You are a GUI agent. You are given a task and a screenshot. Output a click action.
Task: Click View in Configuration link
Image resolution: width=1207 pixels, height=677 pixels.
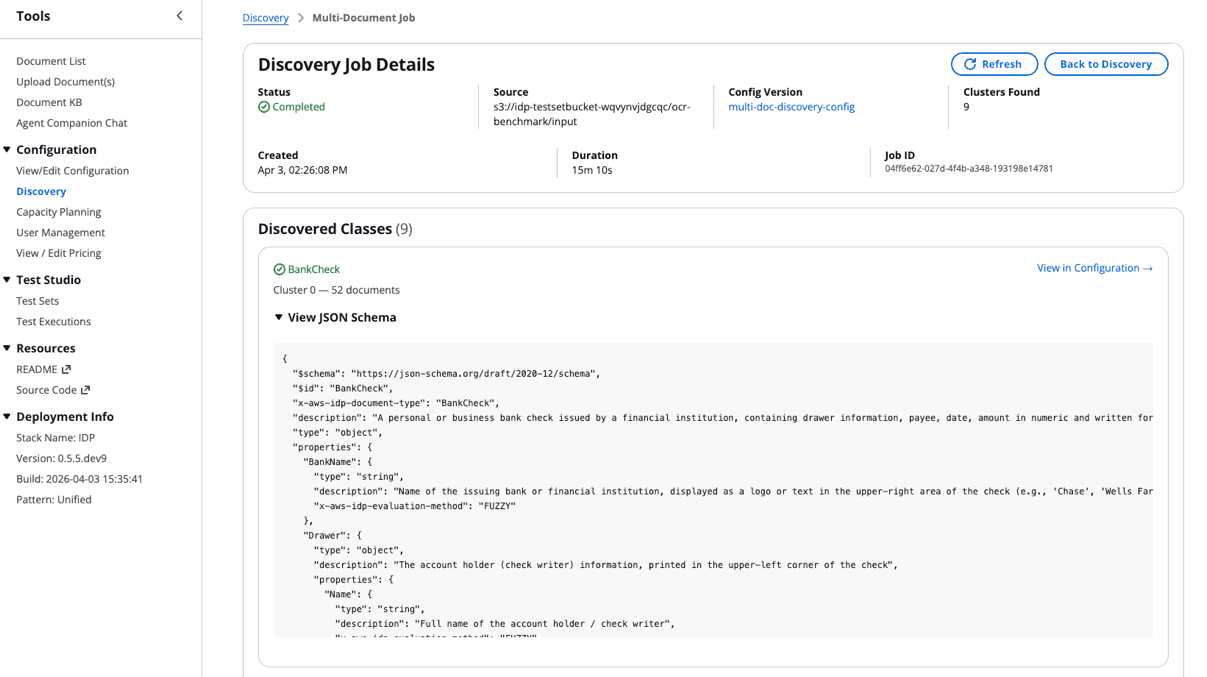pyautogui.click(x=1094, y=268)
